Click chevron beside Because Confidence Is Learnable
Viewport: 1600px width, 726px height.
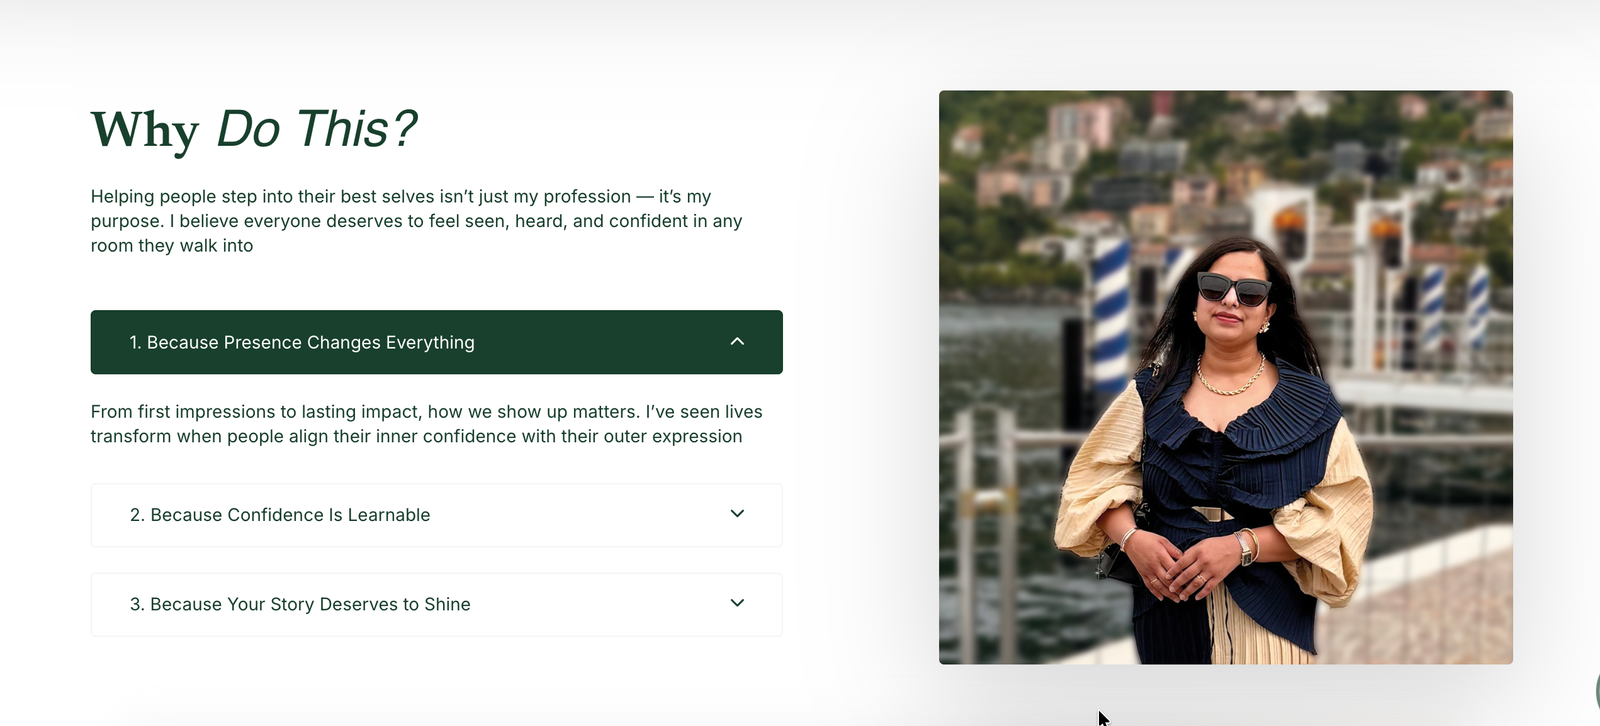737,514
